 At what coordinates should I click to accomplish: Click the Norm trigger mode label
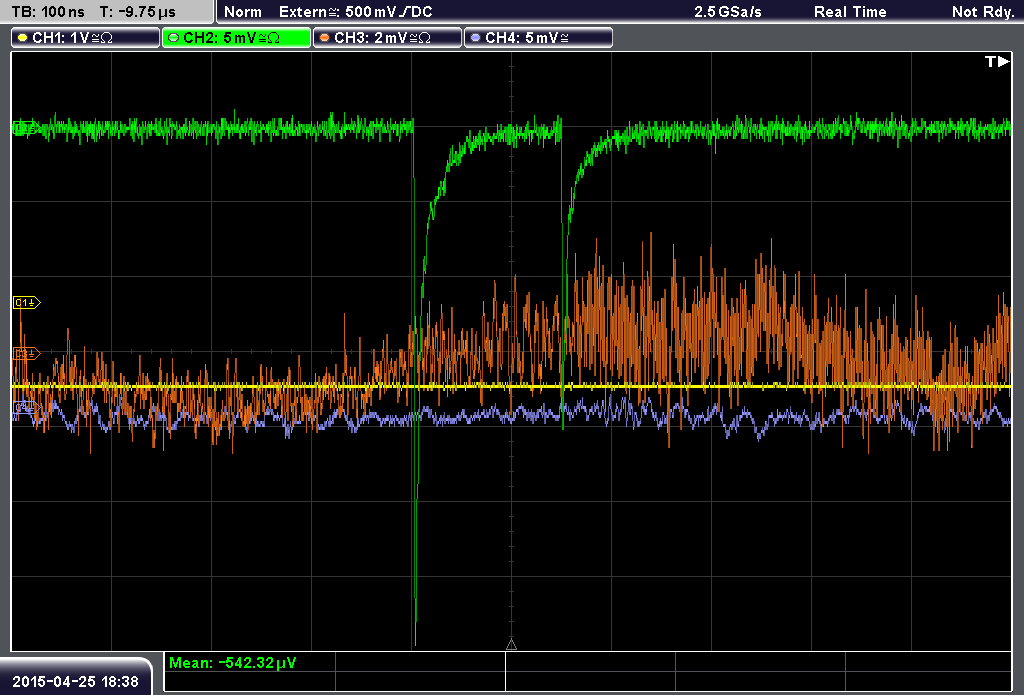point(243,12)
